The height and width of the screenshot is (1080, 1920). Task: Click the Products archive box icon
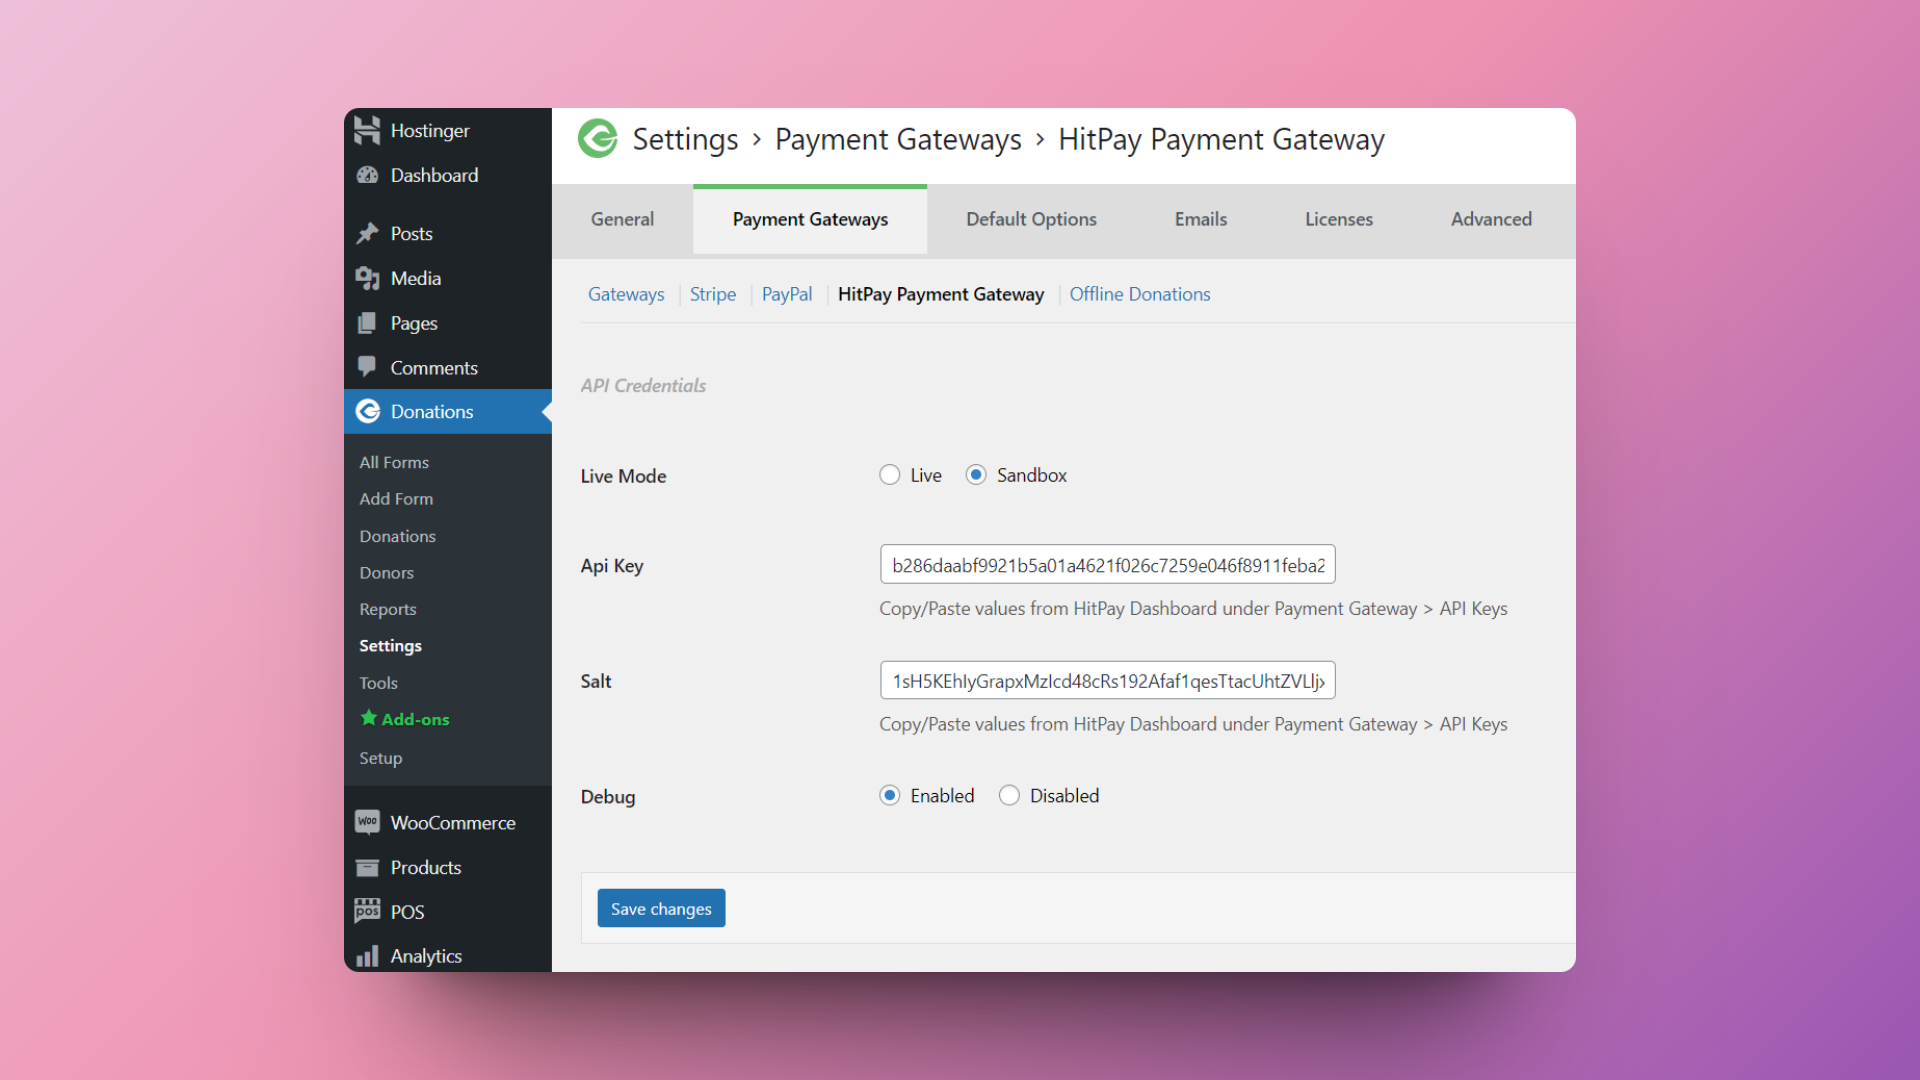pyautogui.click(x=367, y=867)
